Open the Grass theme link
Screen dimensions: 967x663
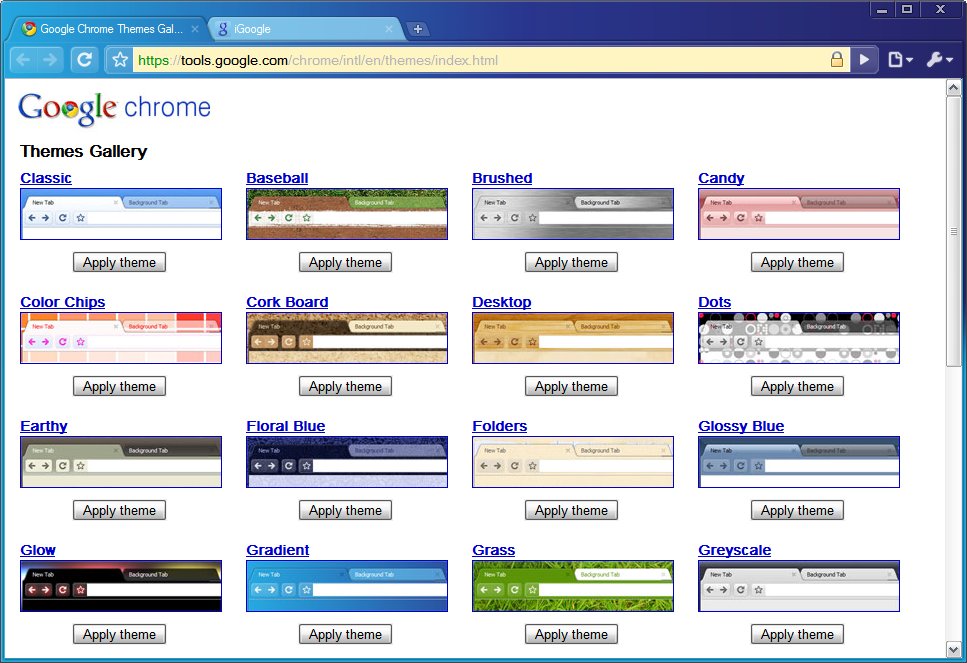(x=493, y=550)
